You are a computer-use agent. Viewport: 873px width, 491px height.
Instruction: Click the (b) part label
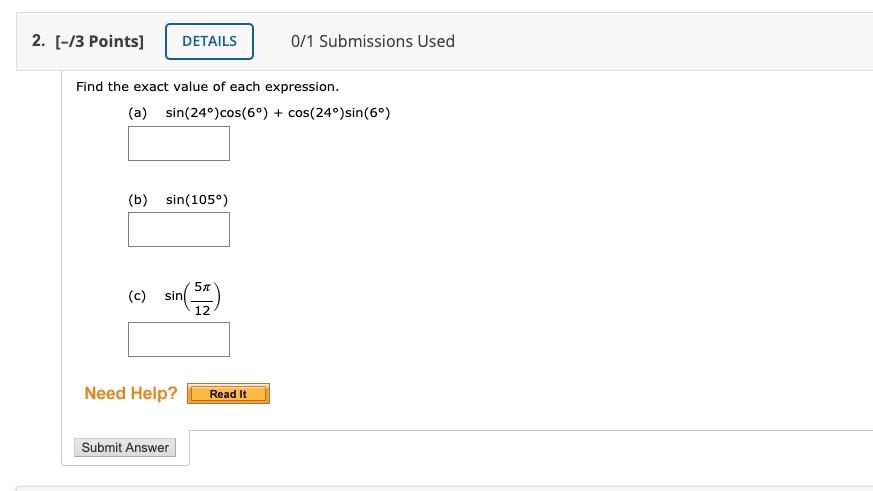[x=138, y=199]
